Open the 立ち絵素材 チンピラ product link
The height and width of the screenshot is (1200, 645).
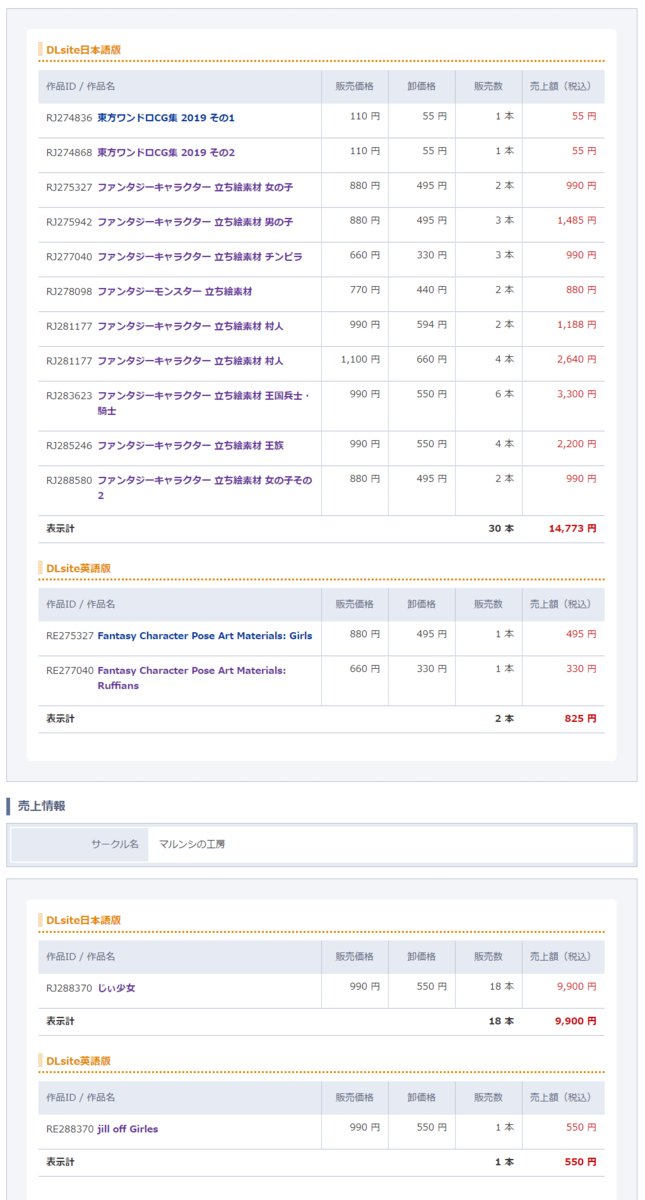[x=200, y=257]
